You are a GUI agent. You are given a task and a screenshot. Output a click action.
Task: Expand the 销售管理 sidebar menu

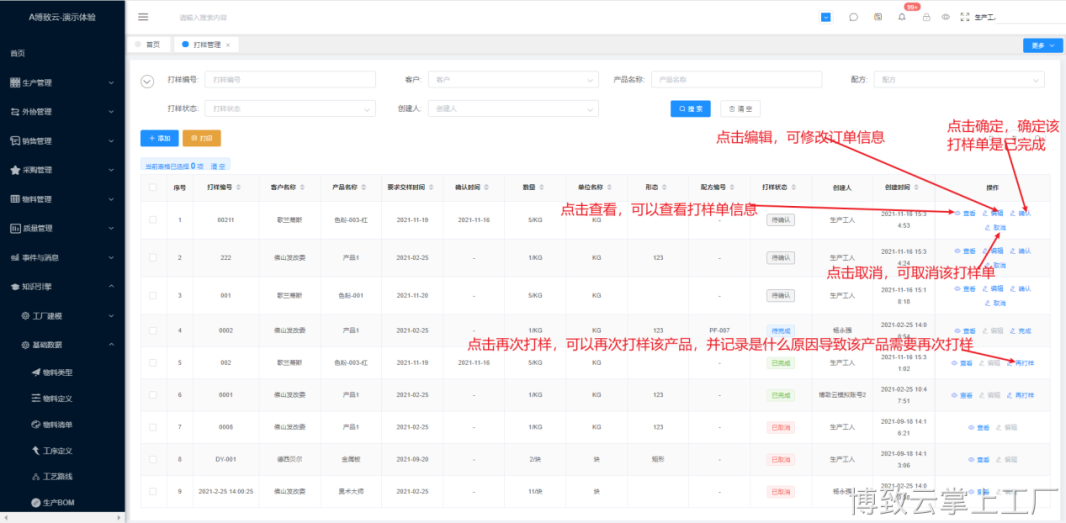(63, 141)
